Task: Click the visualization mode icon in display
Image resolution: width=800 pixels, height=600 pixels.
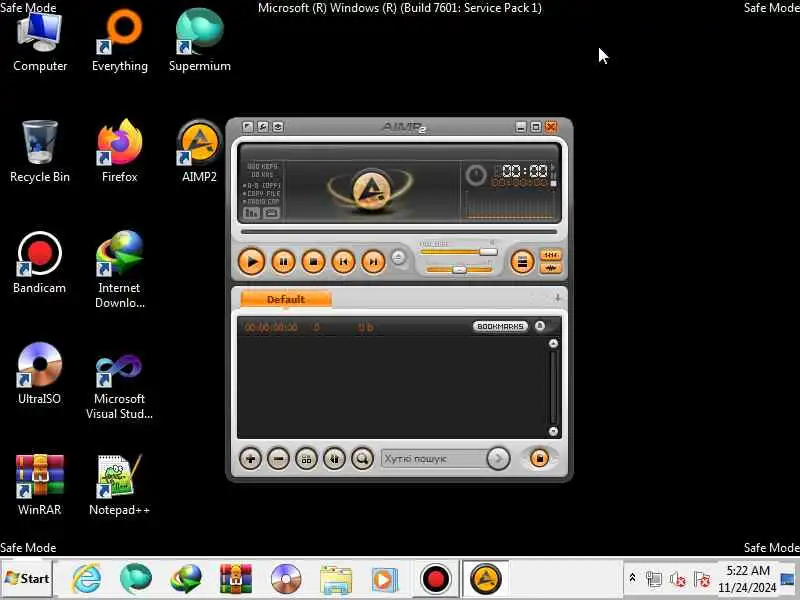Action: (x=252, y=213)
